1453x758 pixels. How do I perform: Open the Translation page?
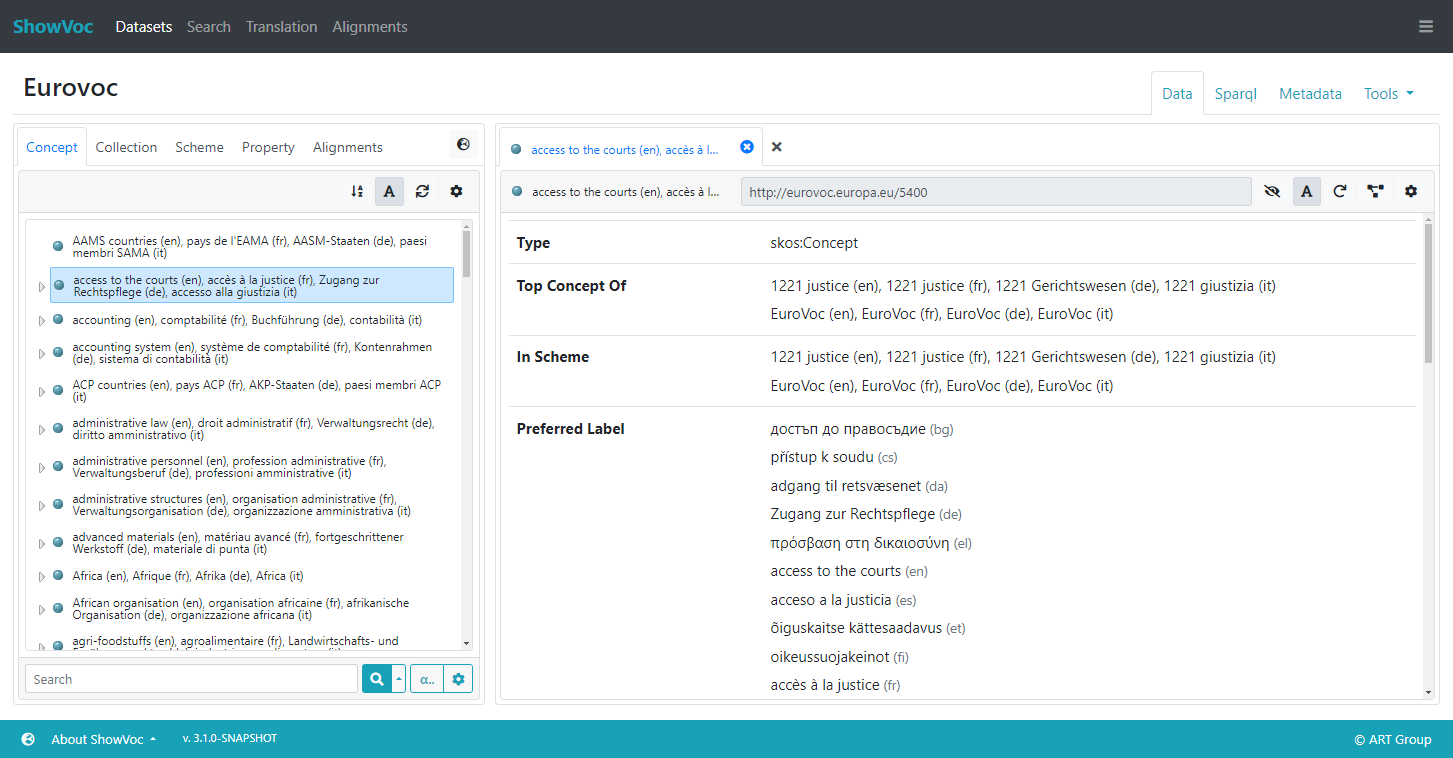click(282, 27)
